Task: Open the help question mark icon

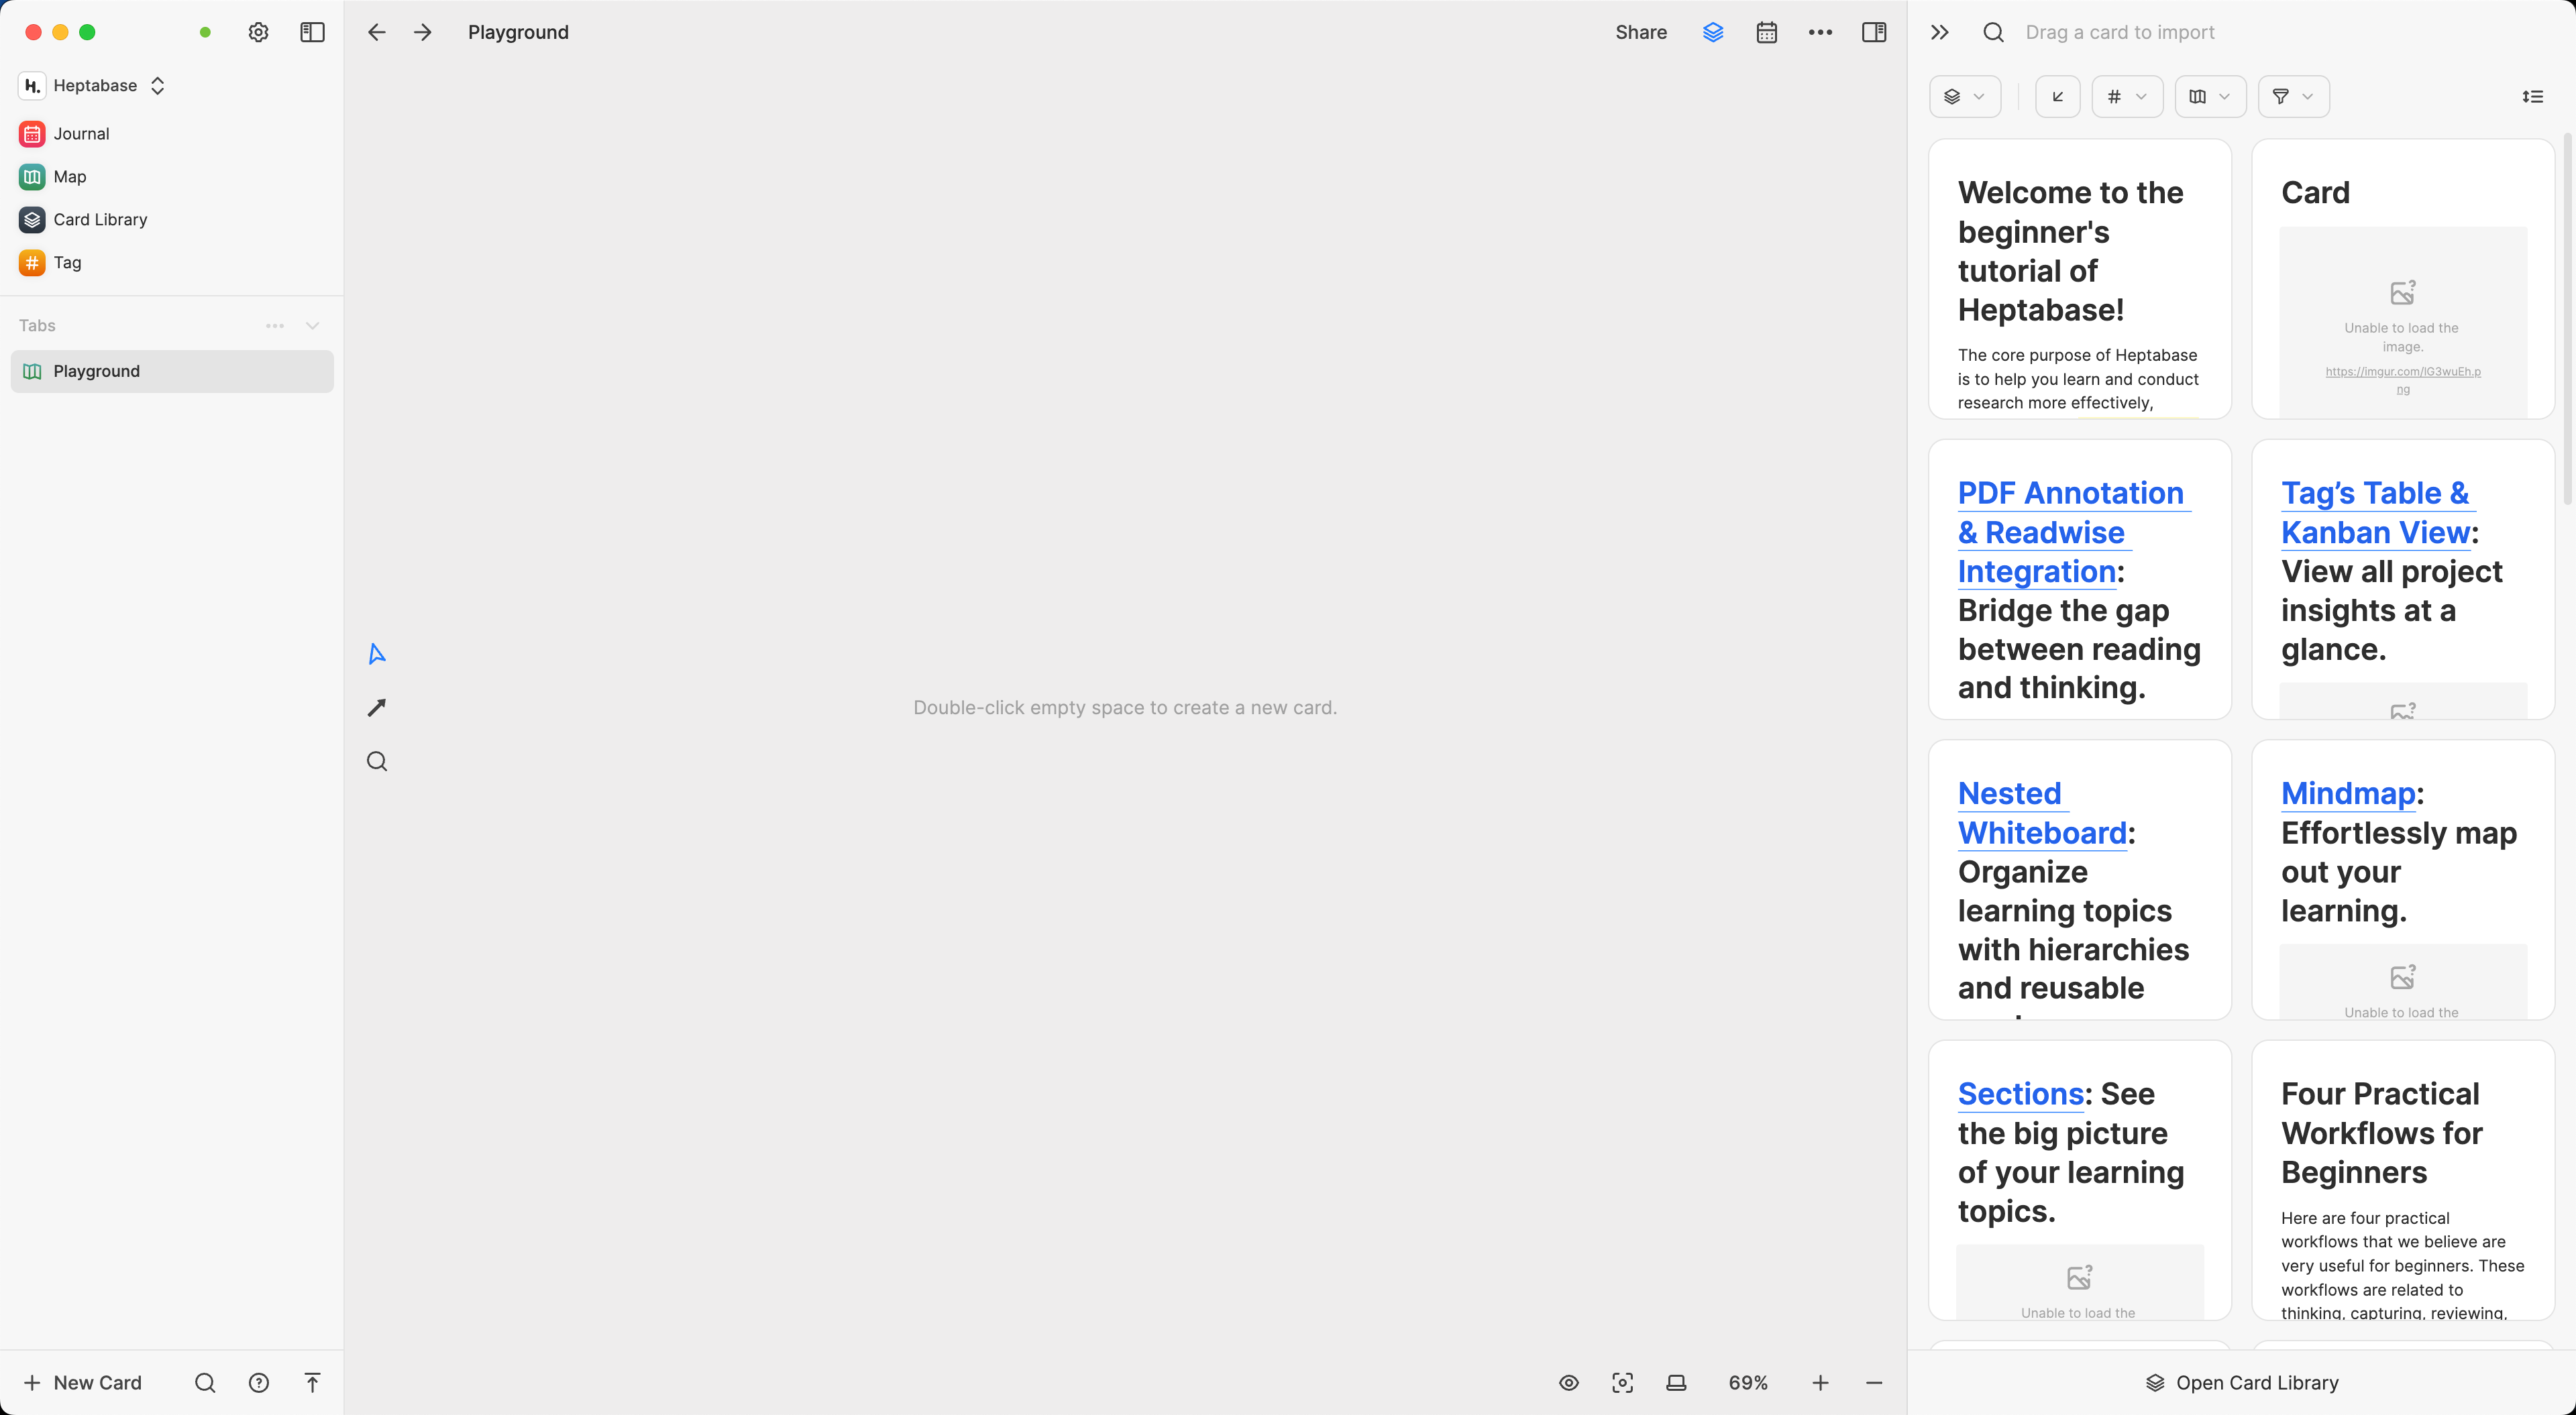Action: pyautogui.click(x=259, y=1382)
